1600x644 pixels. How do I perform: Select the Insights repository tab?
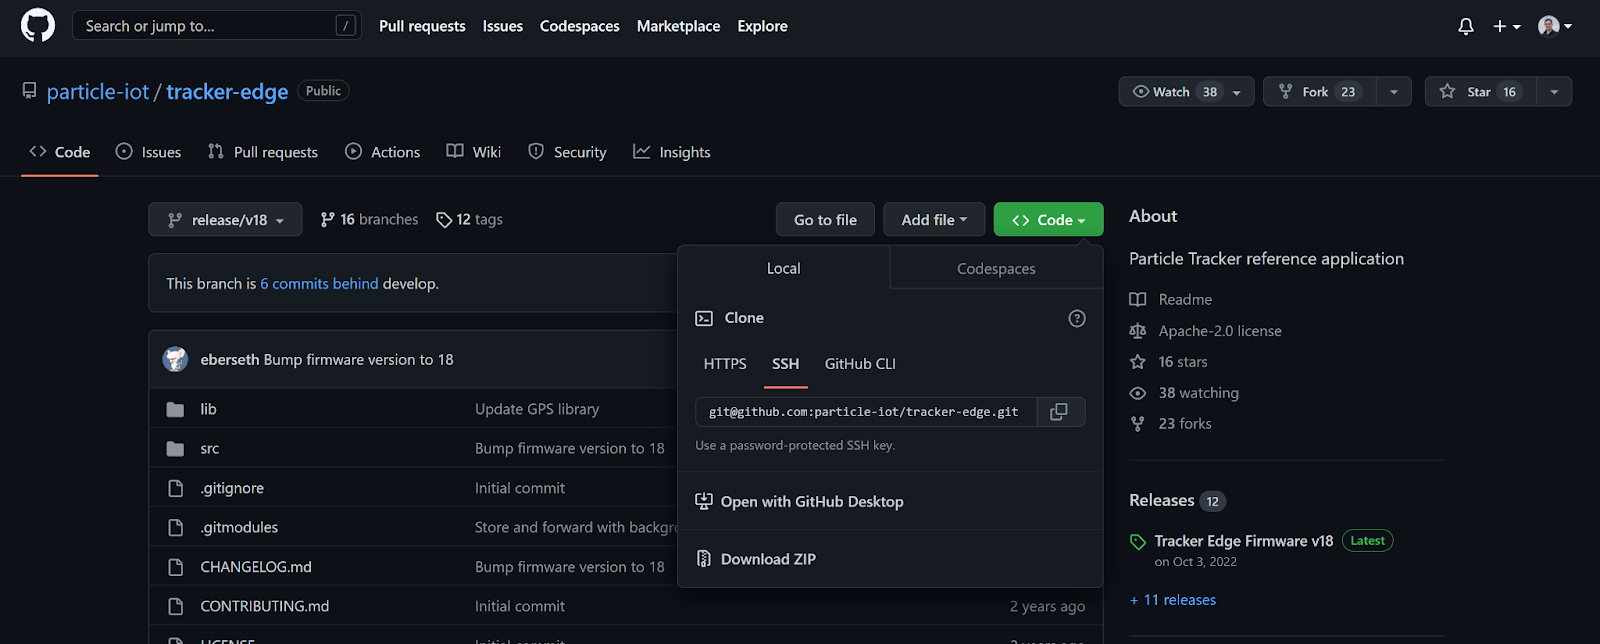(x=672, y=152)
